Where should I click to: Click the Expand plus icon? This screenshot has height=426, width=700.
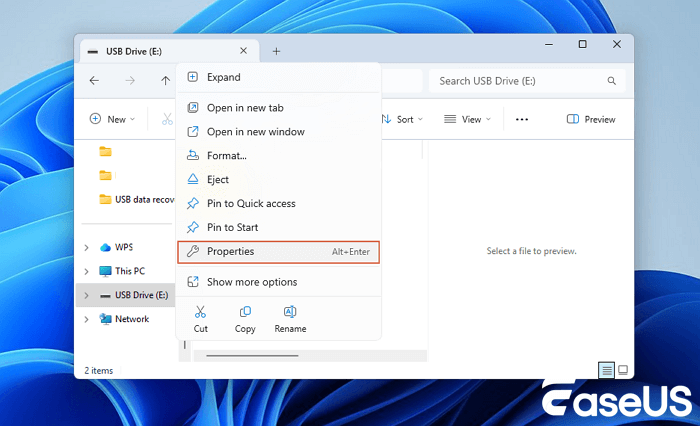(192, 77)
